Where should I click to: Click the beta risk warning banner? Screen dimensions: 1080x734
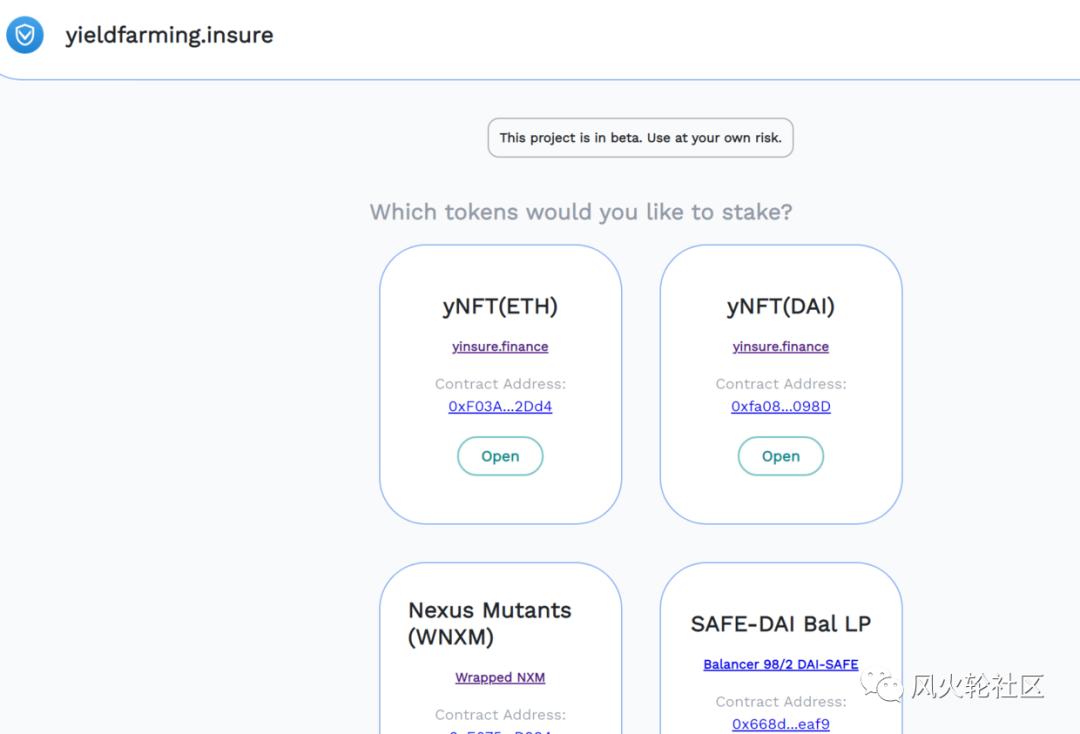[640, 138]
